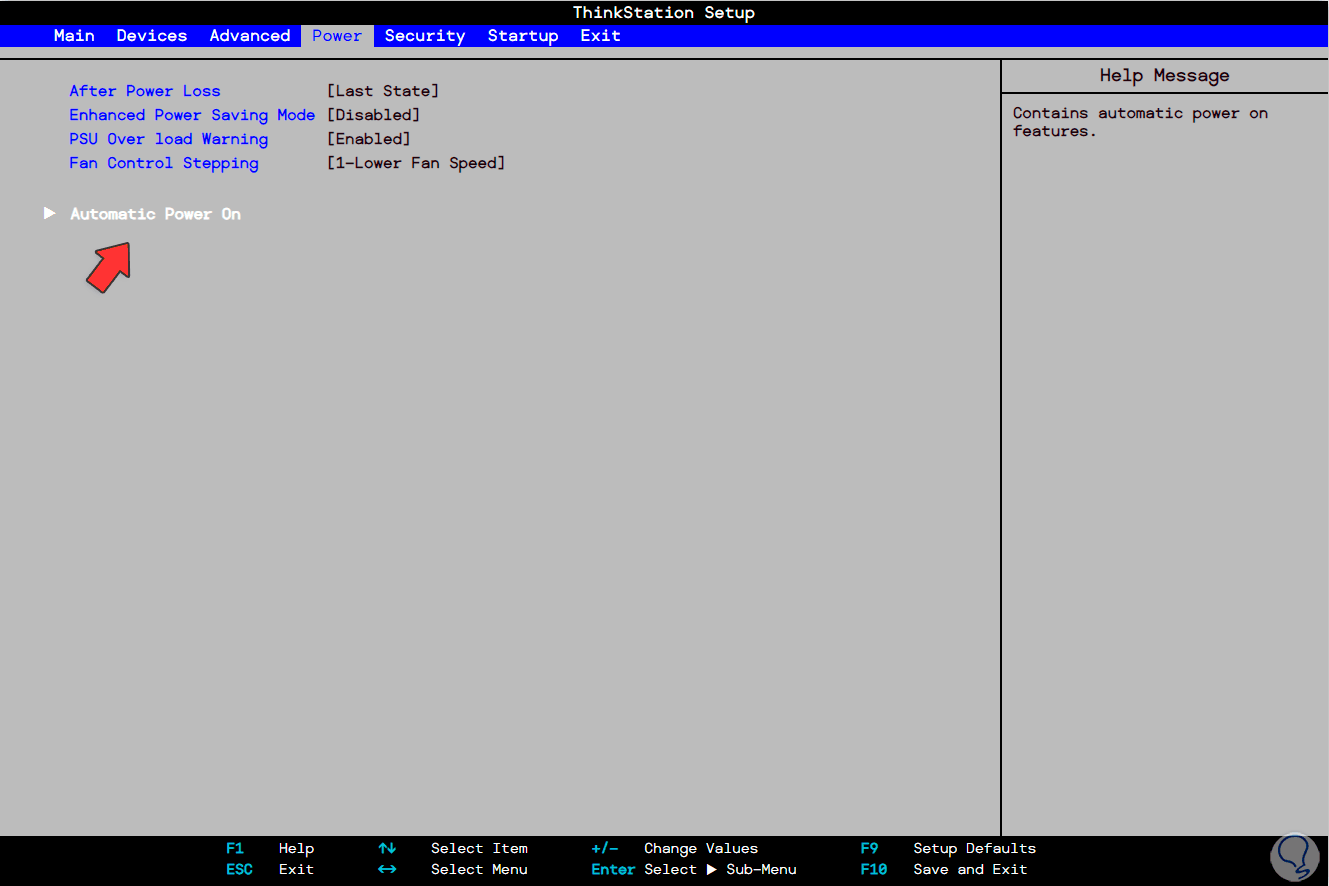Click the Enter Select Sub-Menu hint

point(694,870)
